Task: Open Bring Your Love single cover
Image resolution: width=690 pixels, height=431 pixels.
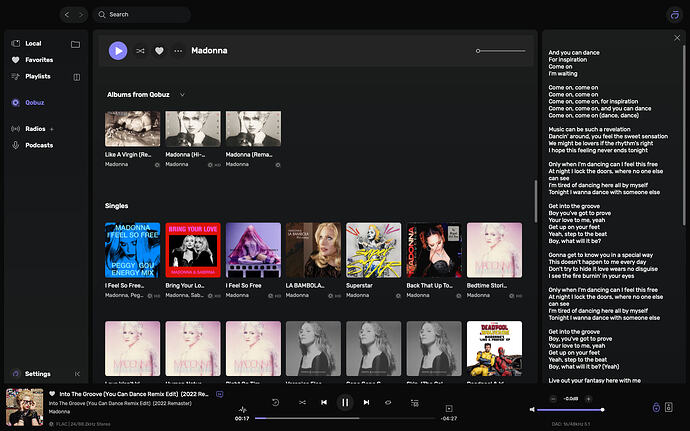Action: (x=193, y=250)
